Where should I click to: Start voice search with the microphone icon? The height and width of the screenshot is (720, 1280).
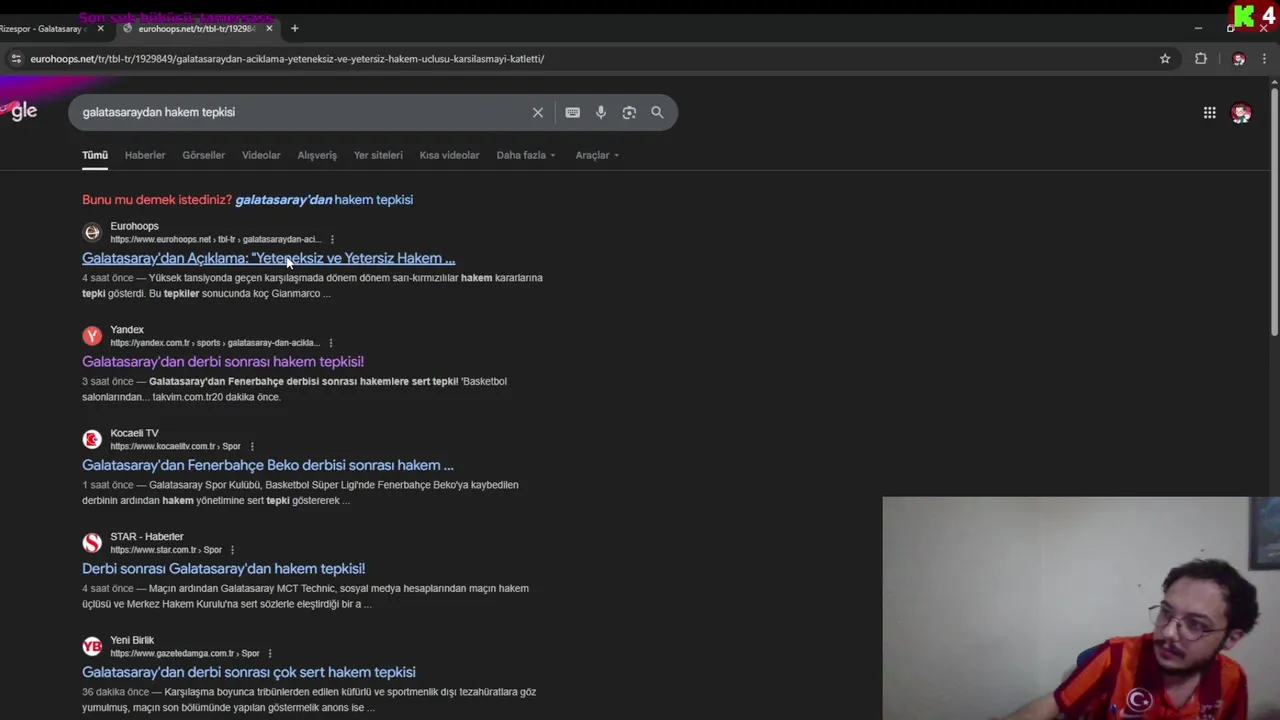[x=601, y=112]
